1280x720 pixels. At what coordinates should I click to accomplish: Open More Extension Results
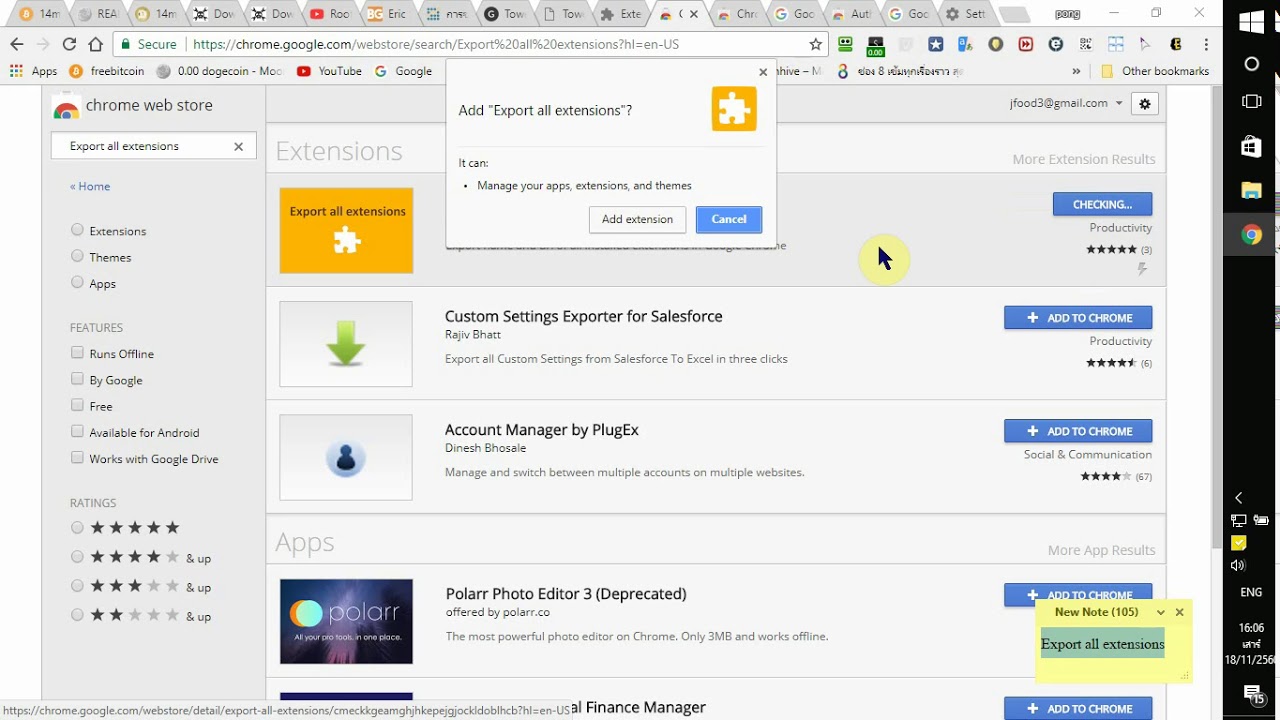[1083, 159]
